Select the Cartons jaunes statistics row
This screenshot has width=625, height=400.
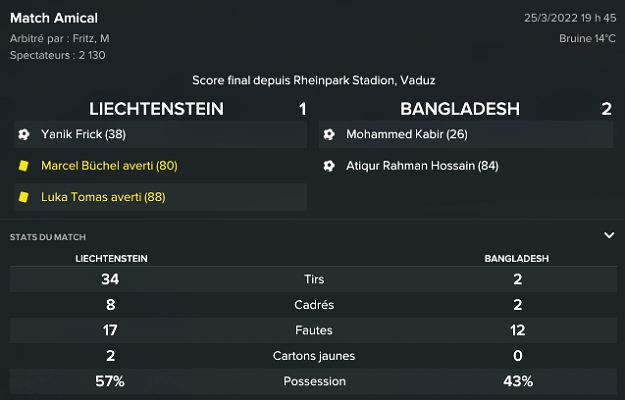(x=312, y=355)
